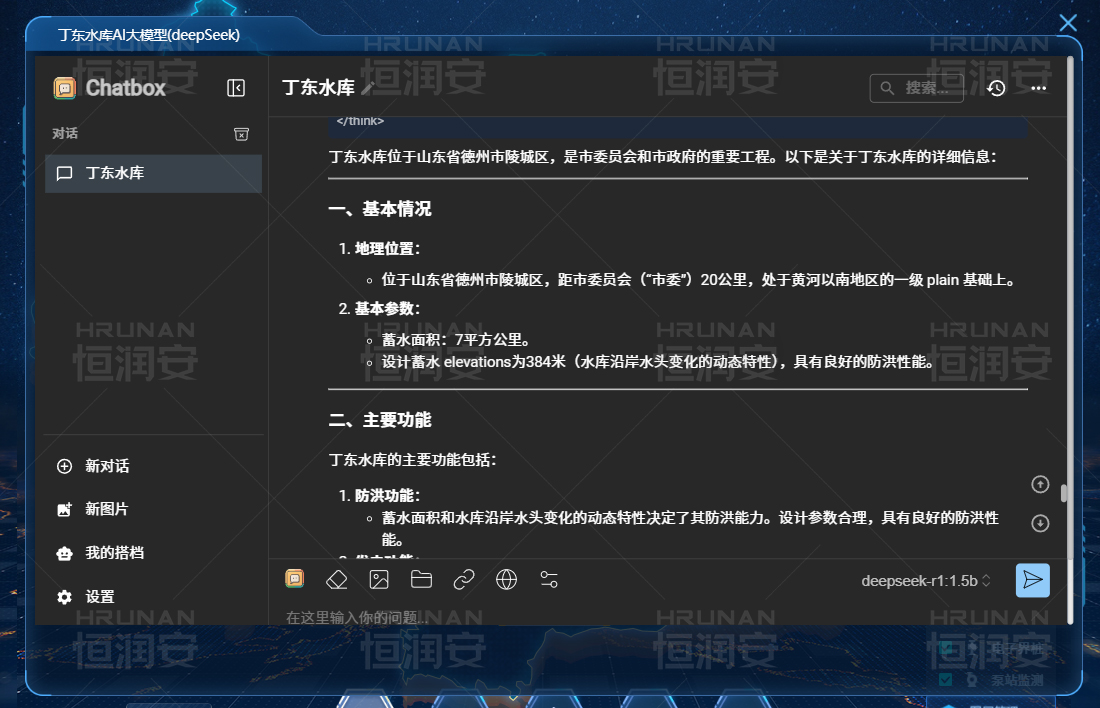Focus the 搜索 search box
Image resolution: width=1100 pixels, height=708 pixels.
tap(916, 88)
